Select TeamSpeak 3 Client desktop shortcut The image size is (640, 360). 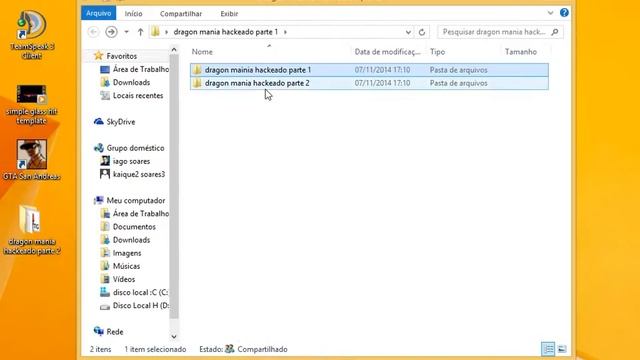(x=32, y=35)
